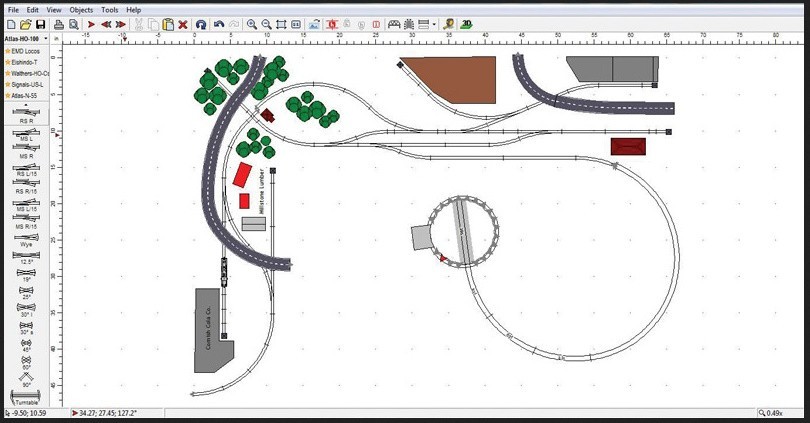The width and height of the screenshot is (810, 423).
Task: Open a layout file with folder icon
Action: pos(25,23)
